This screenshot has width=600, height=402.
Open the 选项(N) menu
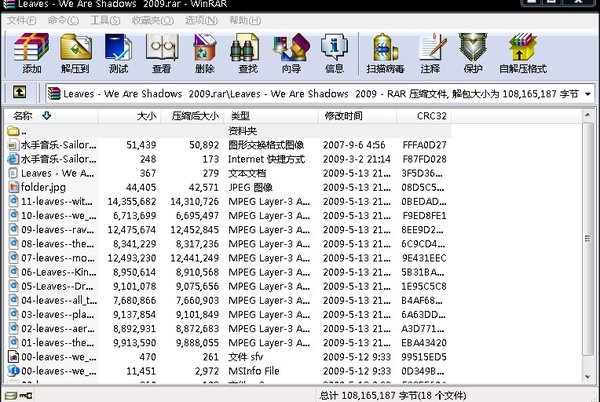pos(202,20)
